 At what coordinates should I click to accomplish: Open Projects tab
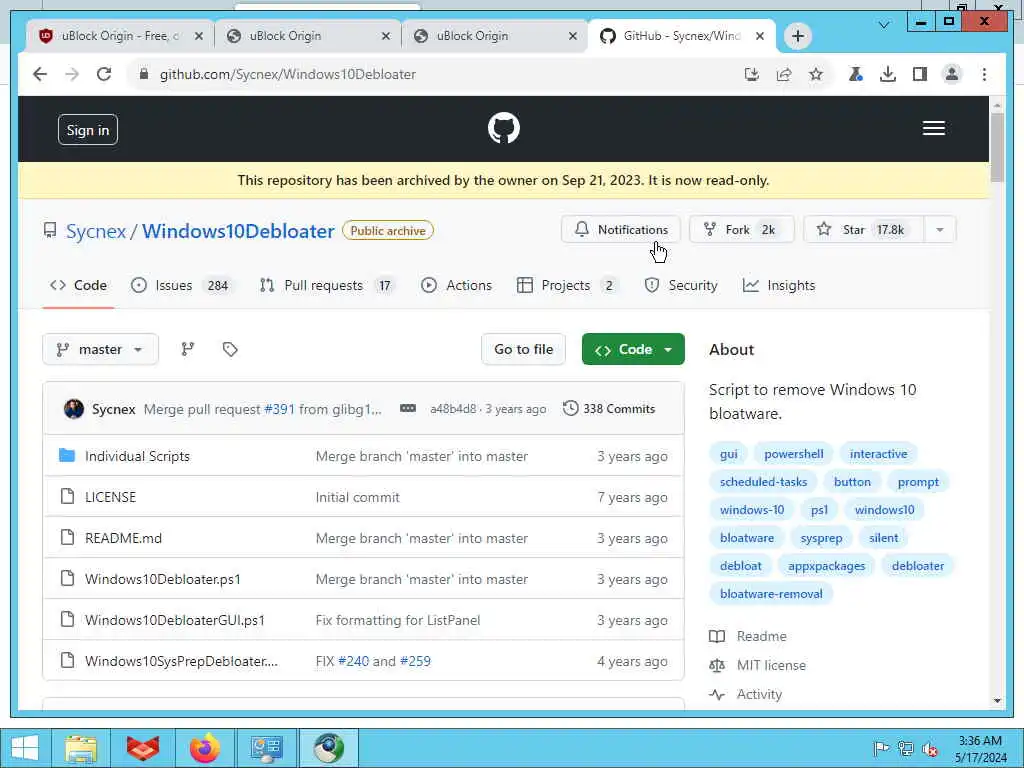(567, 285)
